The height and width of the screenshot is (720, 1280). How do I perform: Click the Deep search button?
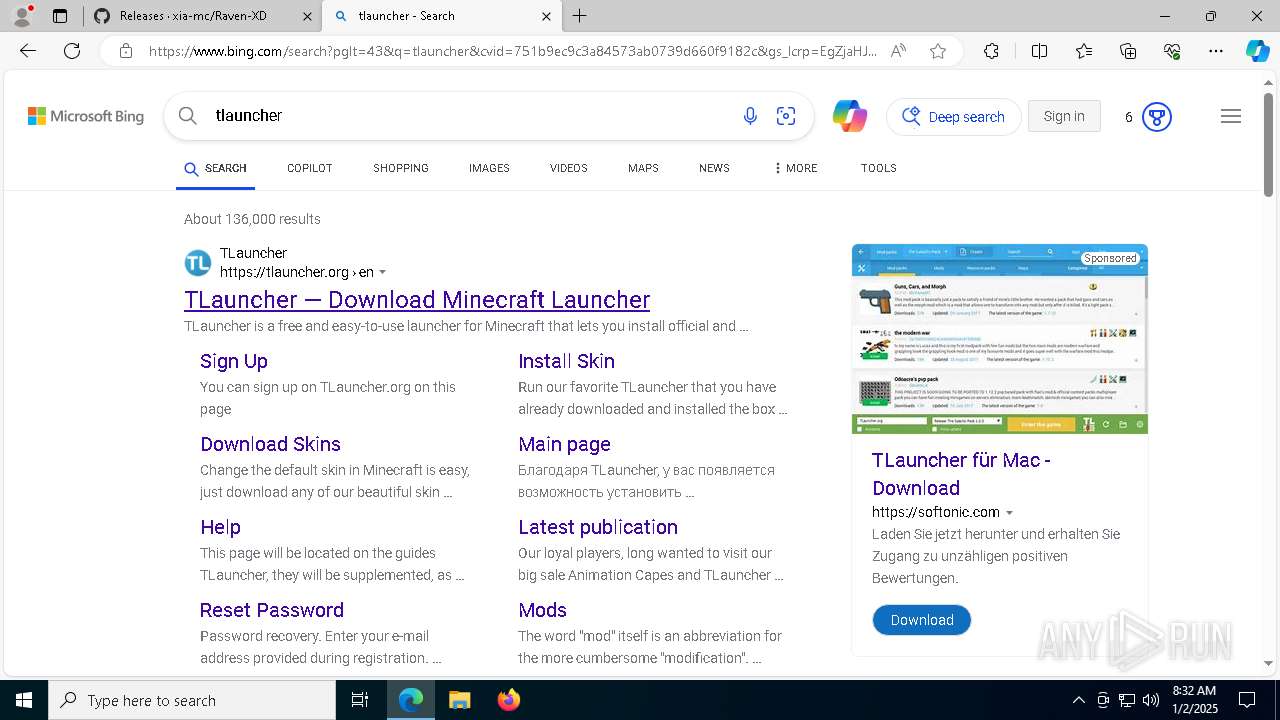click(x=954, y=117)
